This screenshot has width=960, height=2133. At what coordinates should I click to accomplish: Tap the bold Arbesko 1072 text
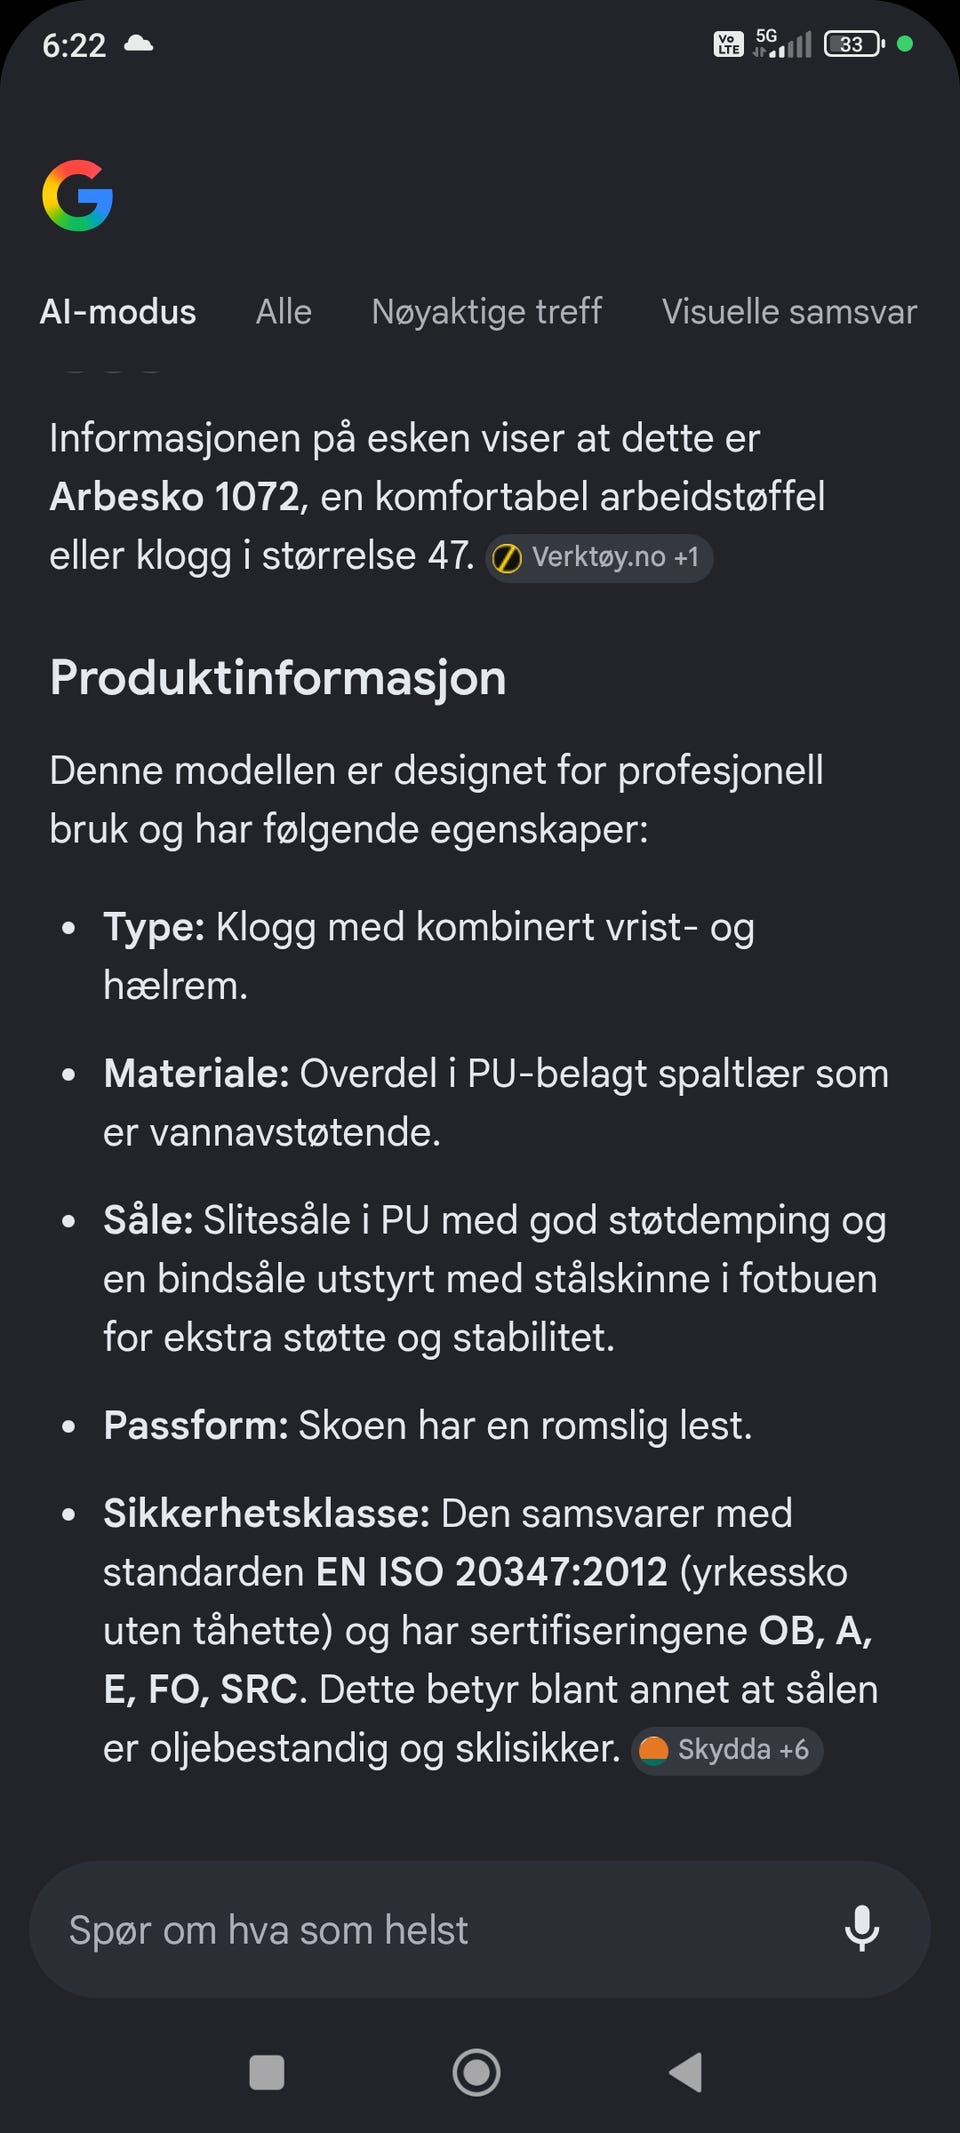[x=174, y=497]
